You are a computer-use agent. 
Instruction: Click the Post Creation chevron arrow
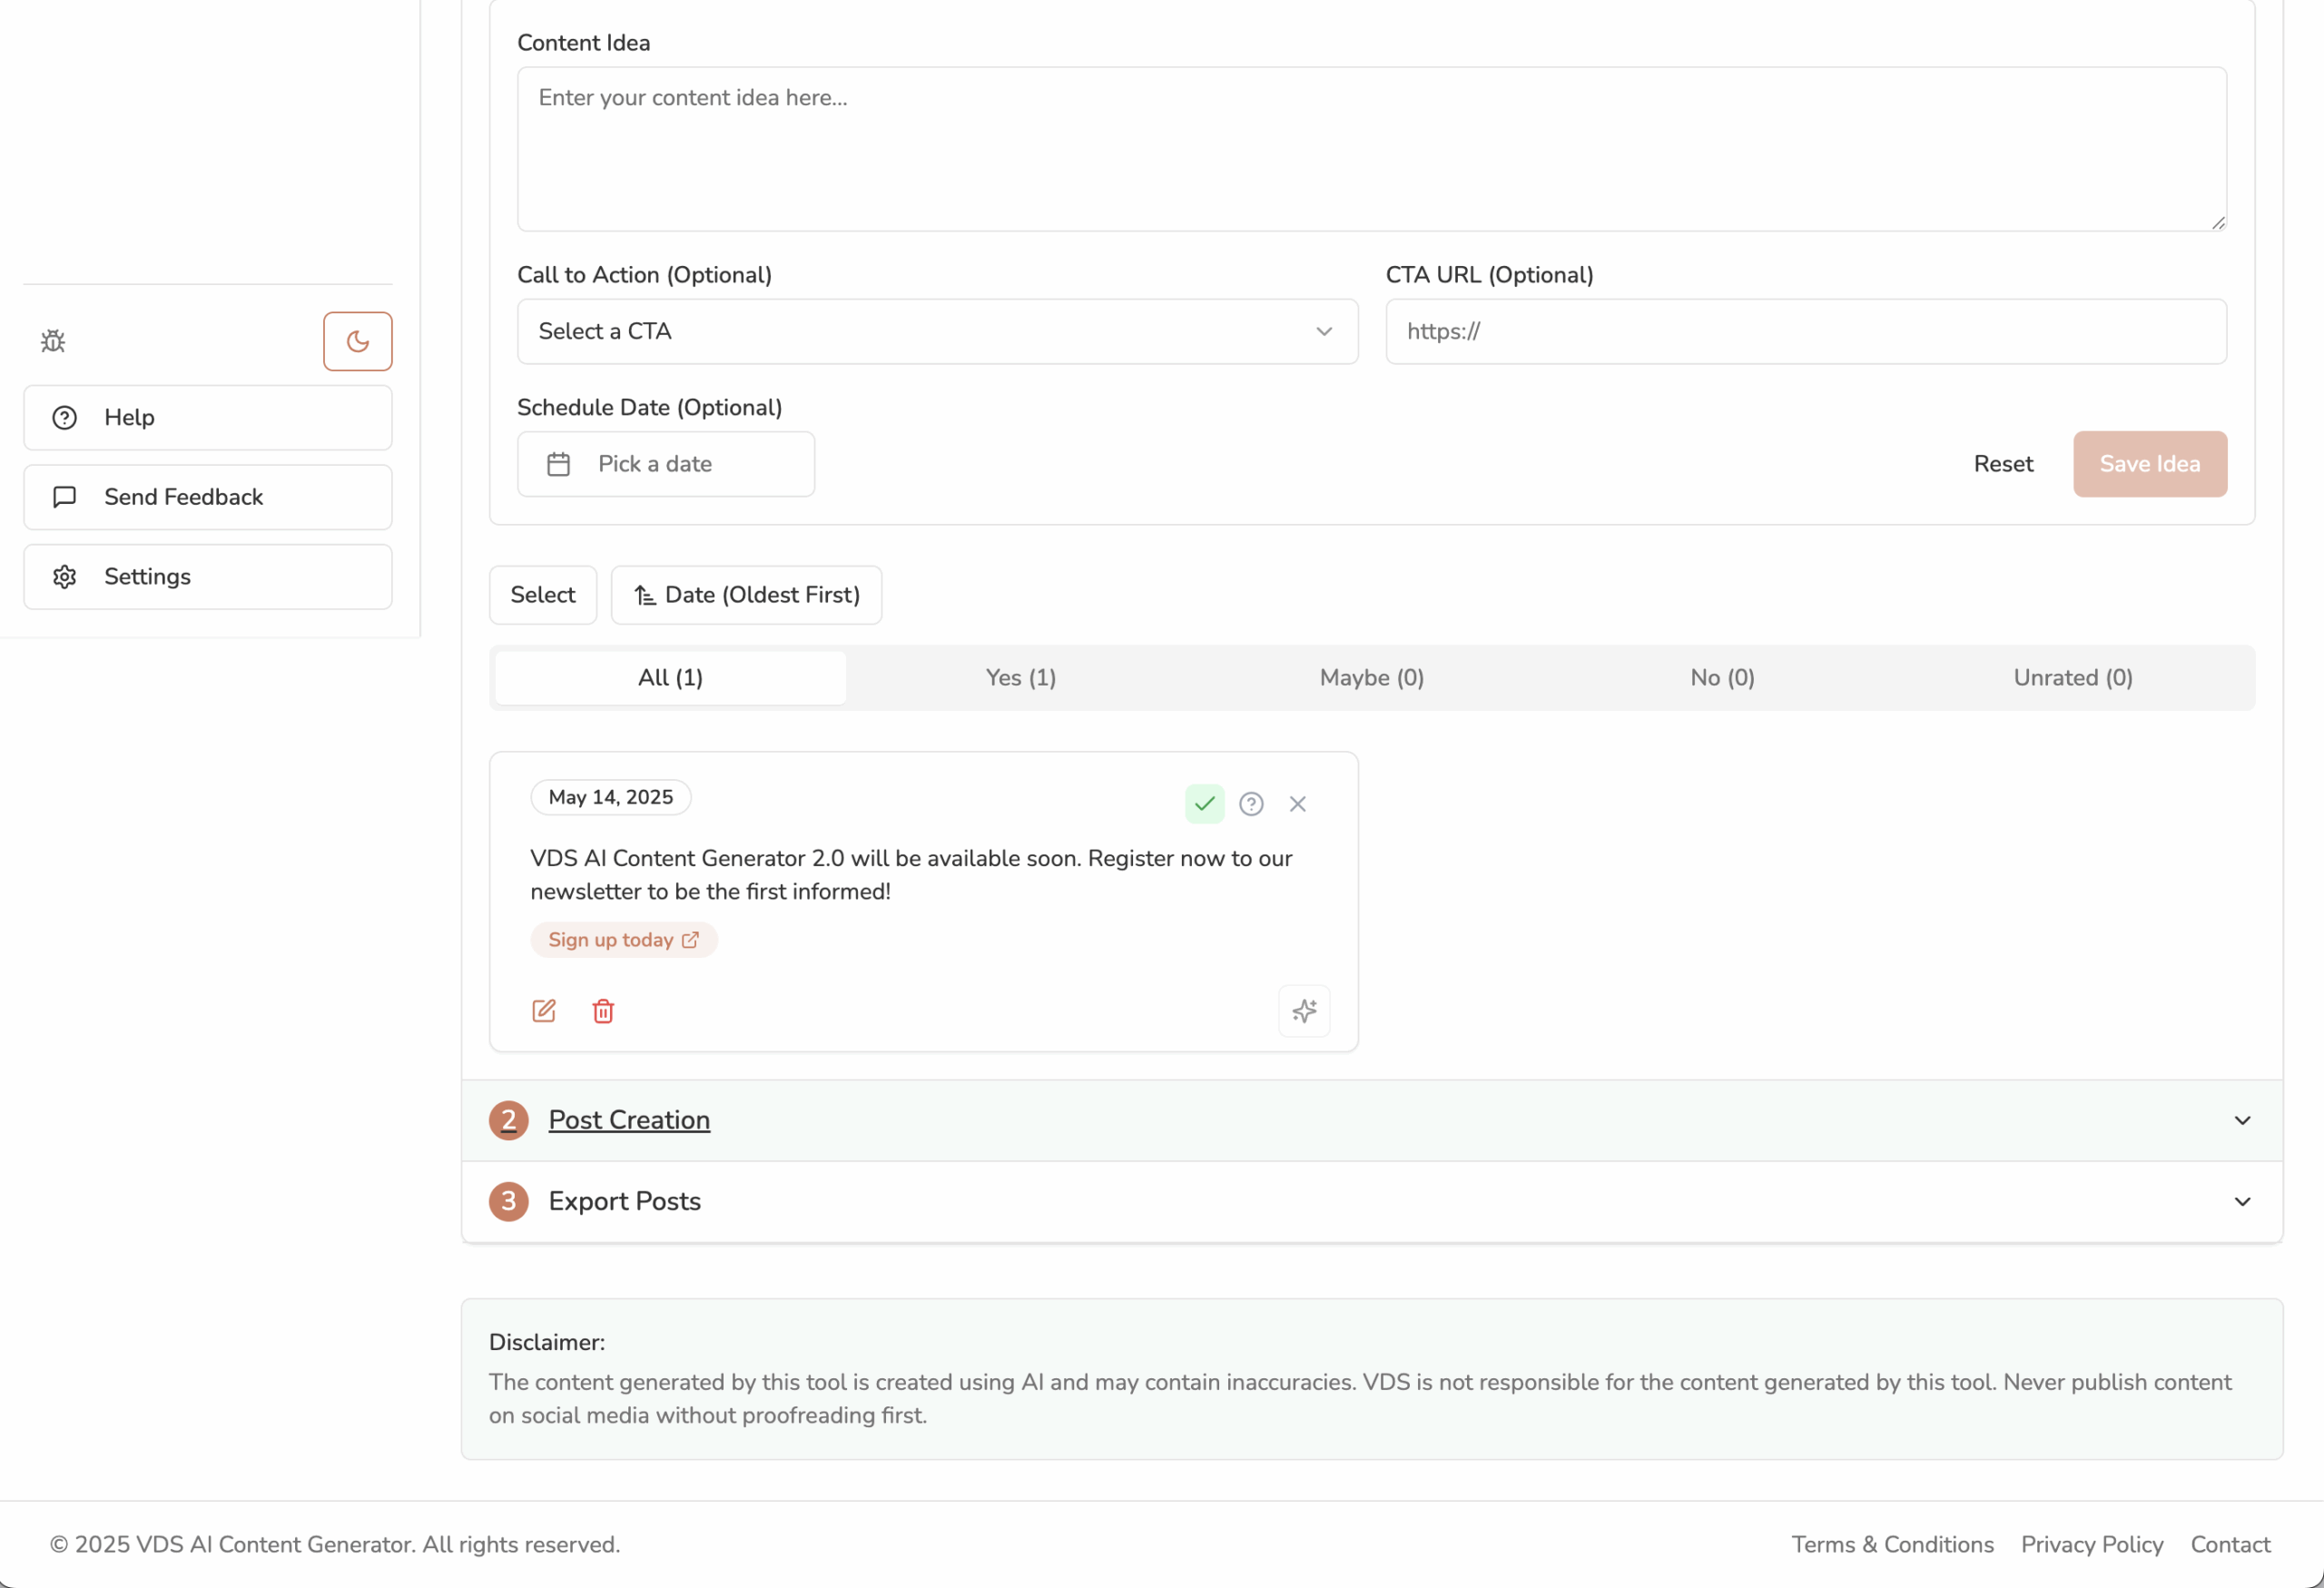2242,1120
